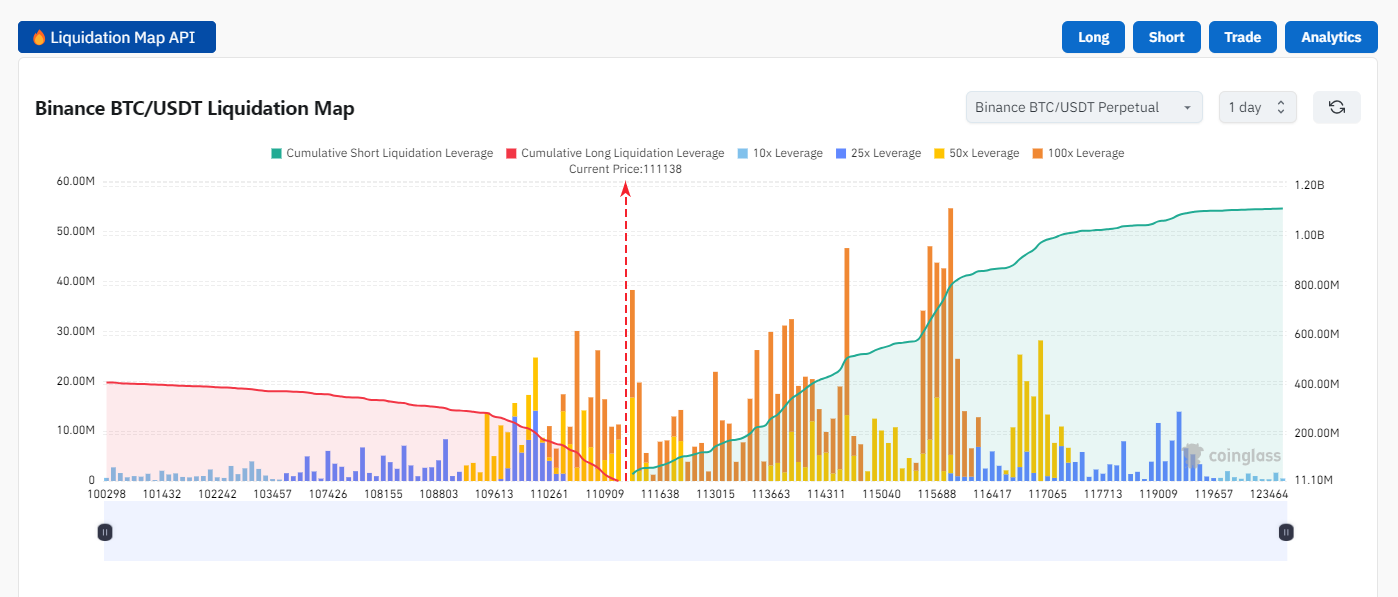Click the 1.20B right axis label
Screen dimensions: 1398x597
pyautogui.click(x=1309, y=186)
